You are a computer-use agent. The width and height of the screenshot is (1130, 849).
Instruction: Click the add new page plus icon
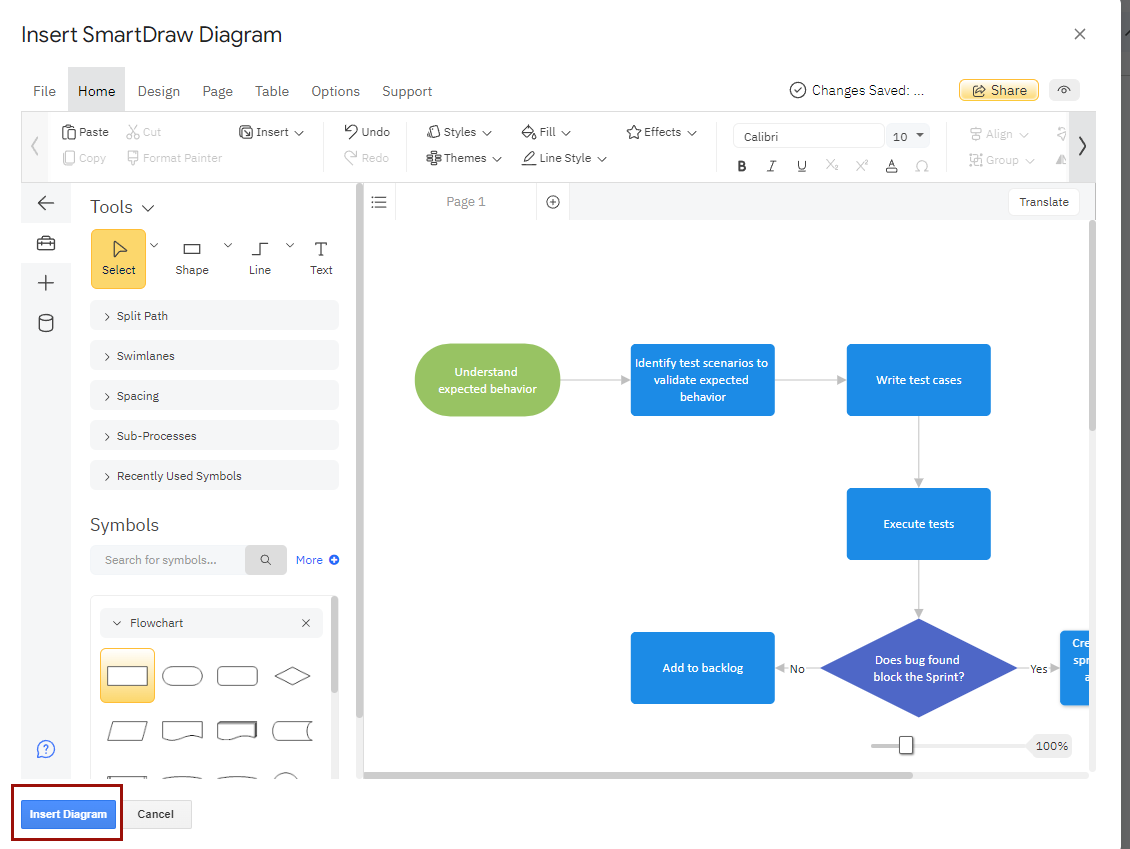coord(553,202)
